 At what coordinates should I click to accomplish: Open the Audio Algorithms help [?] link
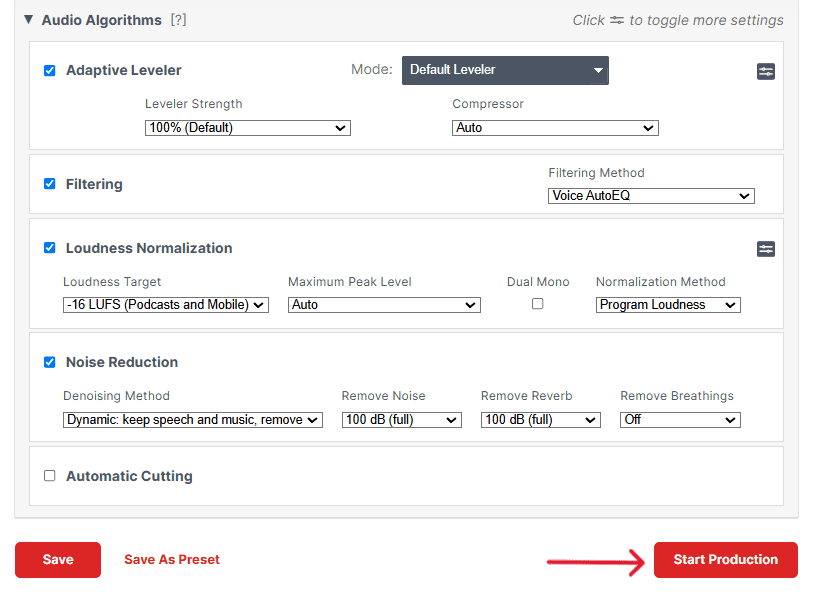point(178,20)
